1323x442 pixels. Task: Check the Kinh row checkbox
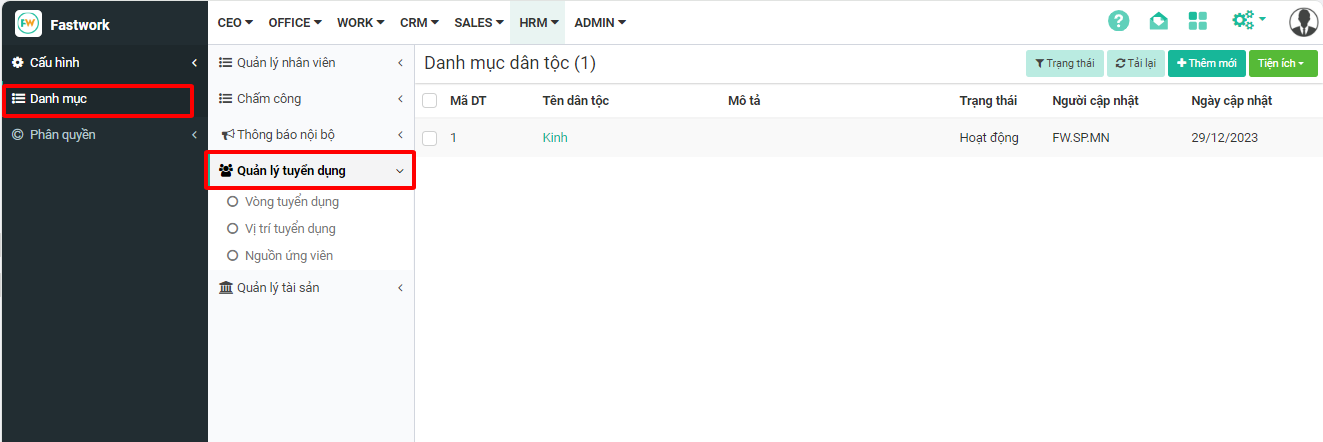(x=430, y=138)
